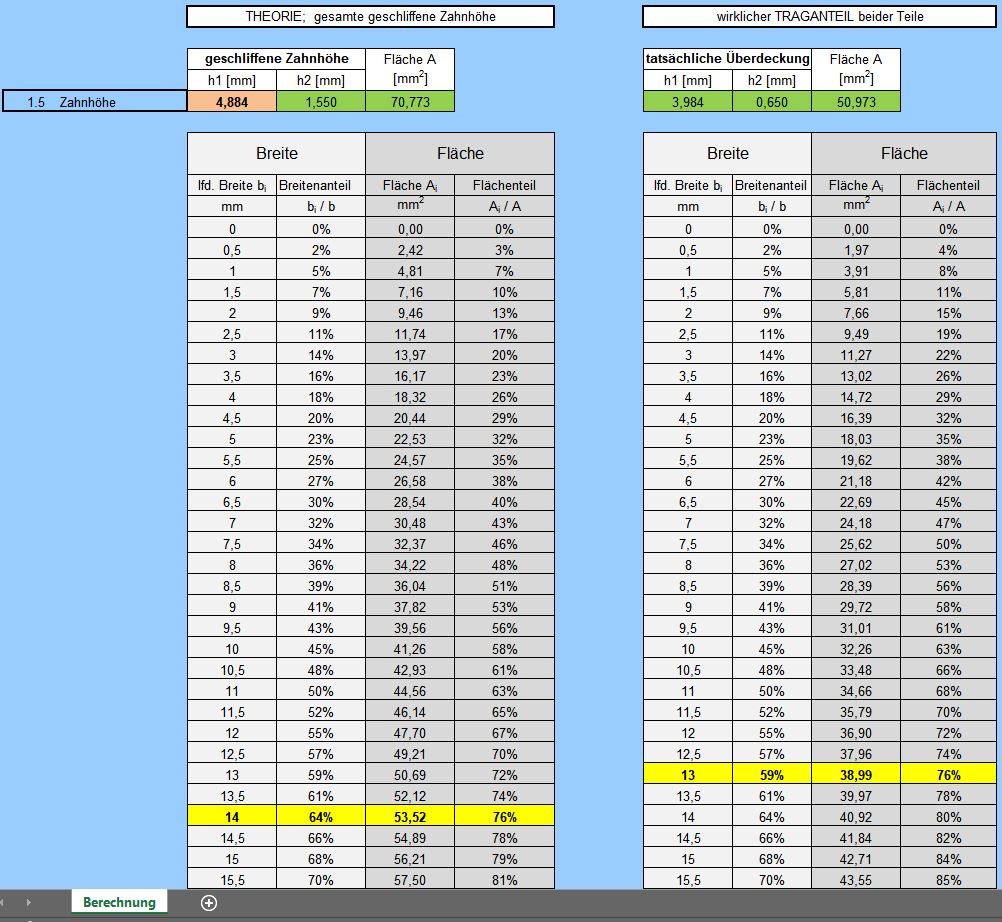The image size is (1002, 922).
Task: Select theory Fläche value 16,17
Action: click(x=410, y=376)
